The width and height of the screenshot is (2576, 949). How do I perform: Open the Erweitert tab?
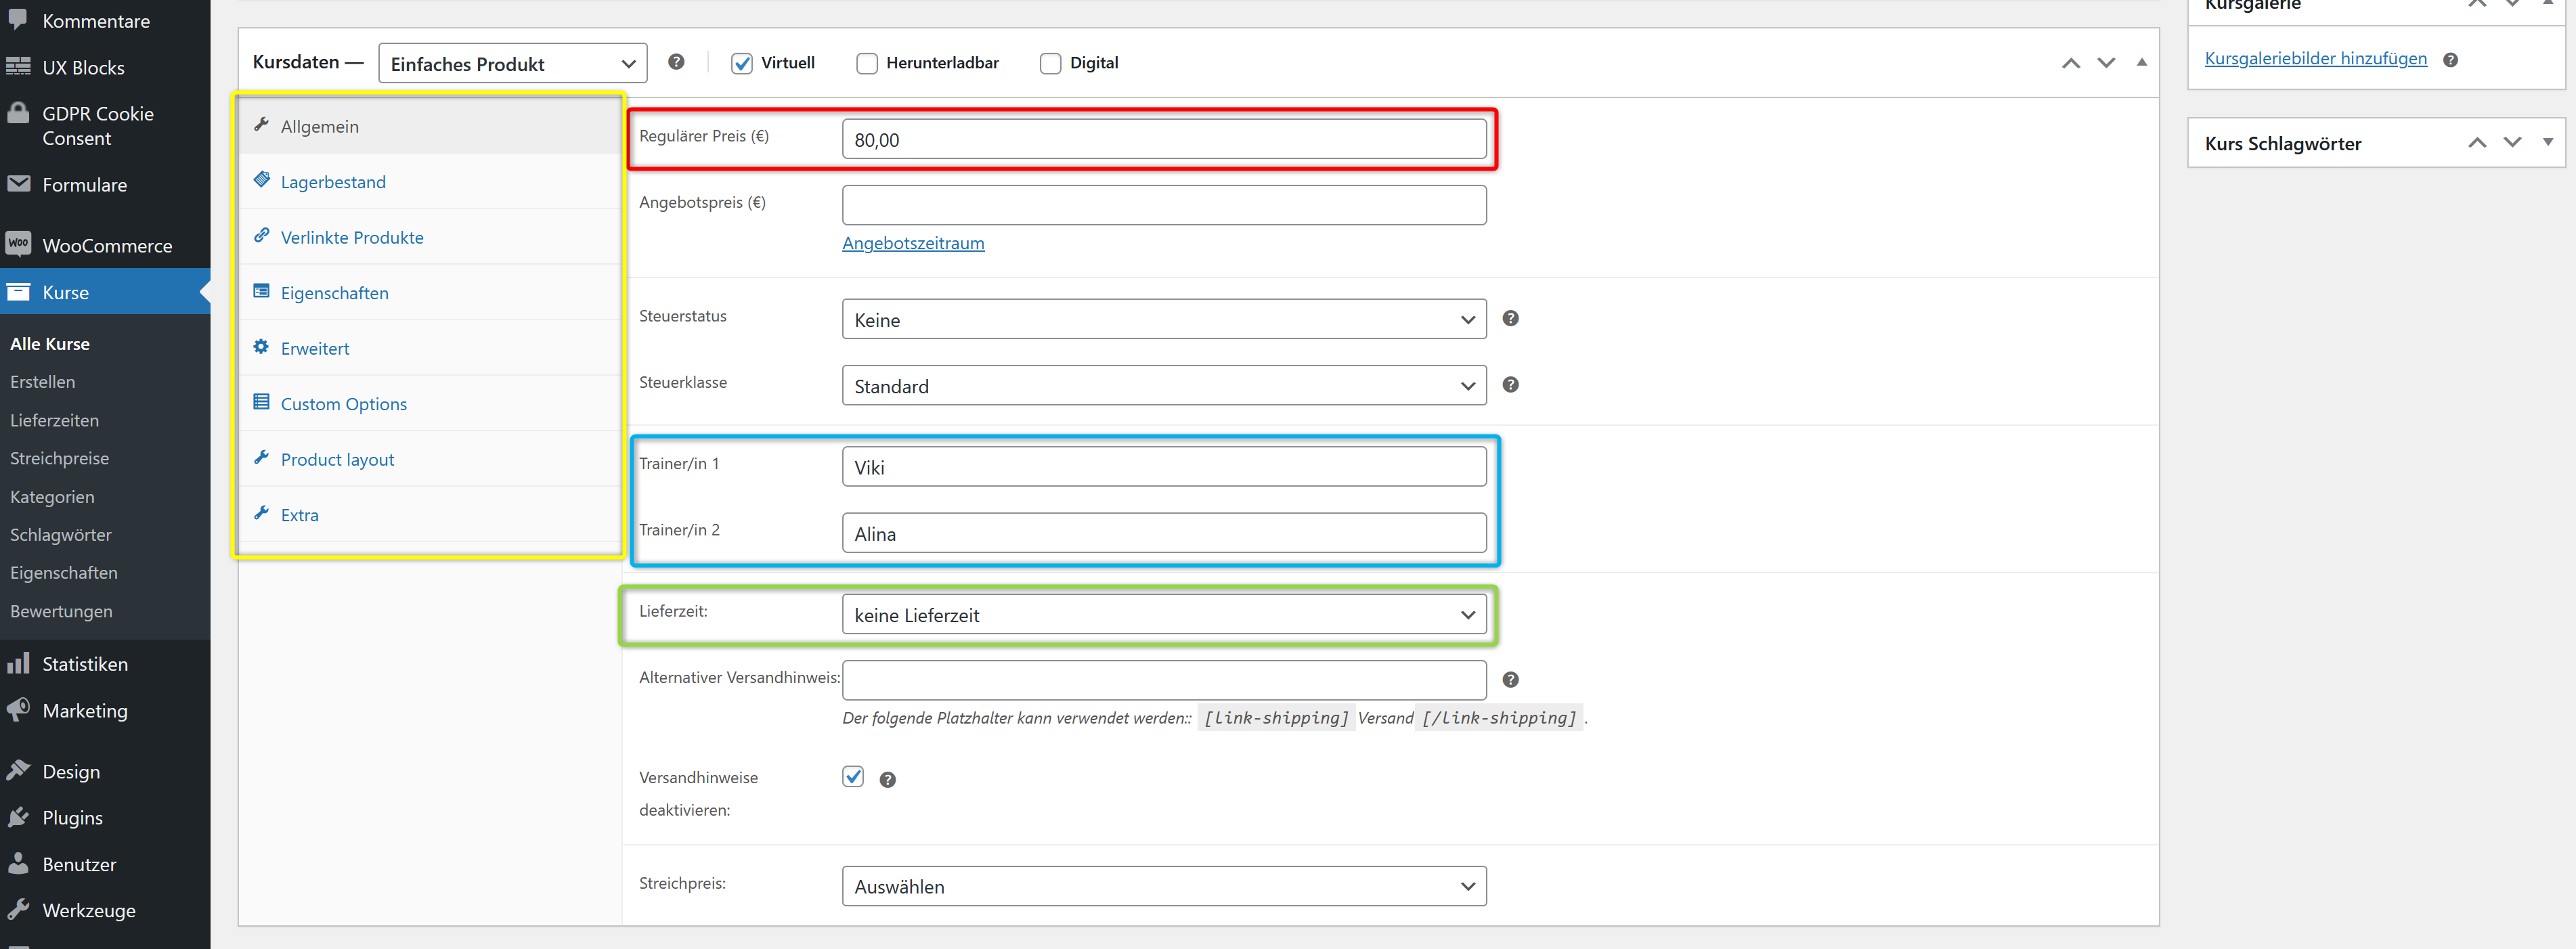click(430, 348)
